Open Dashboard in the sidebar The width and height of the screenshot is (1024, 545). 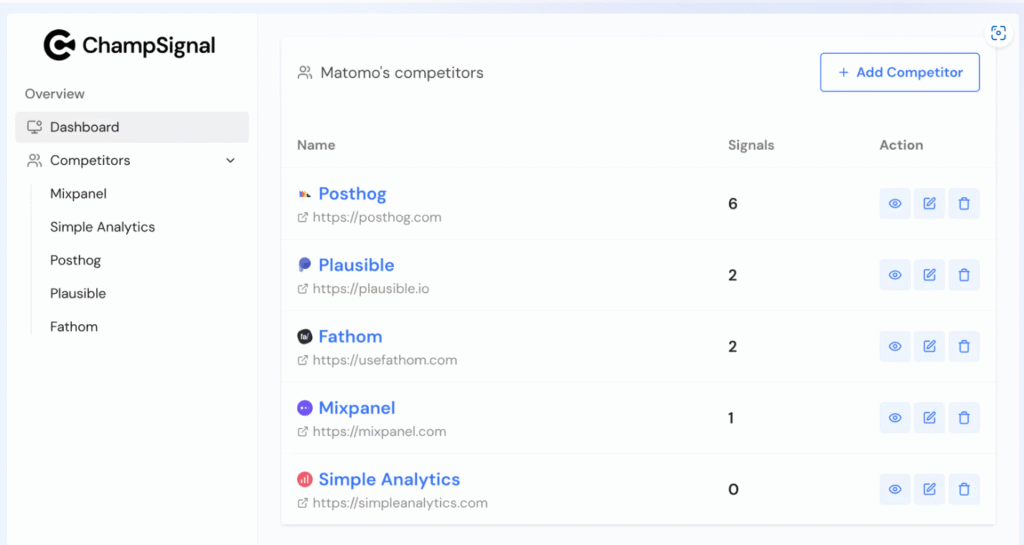point(132,127)
